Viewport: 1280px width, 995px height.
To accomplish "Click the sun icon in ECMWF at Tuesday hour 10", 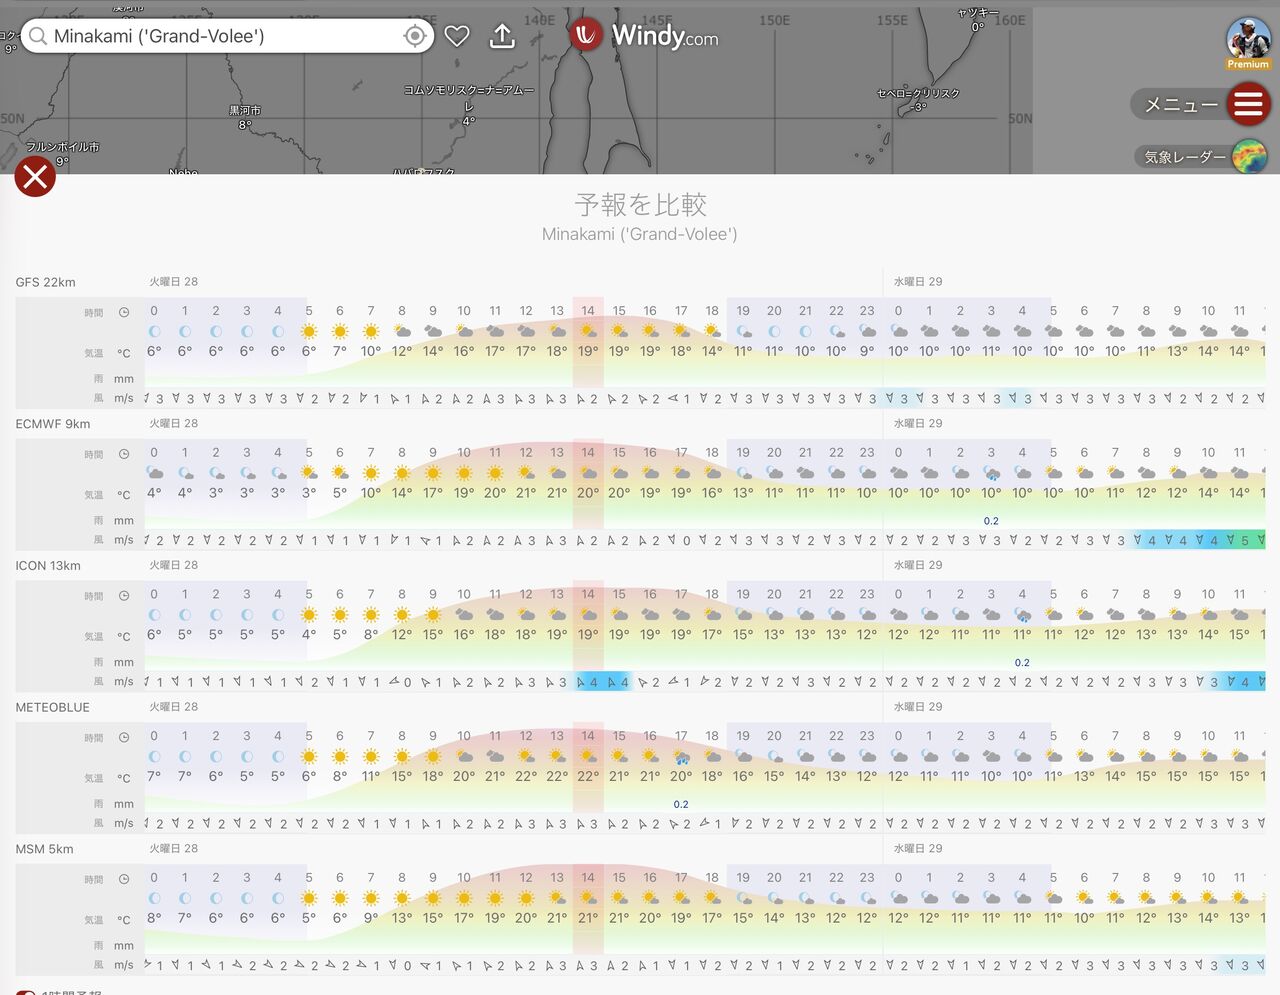I will tap(464, 473).
